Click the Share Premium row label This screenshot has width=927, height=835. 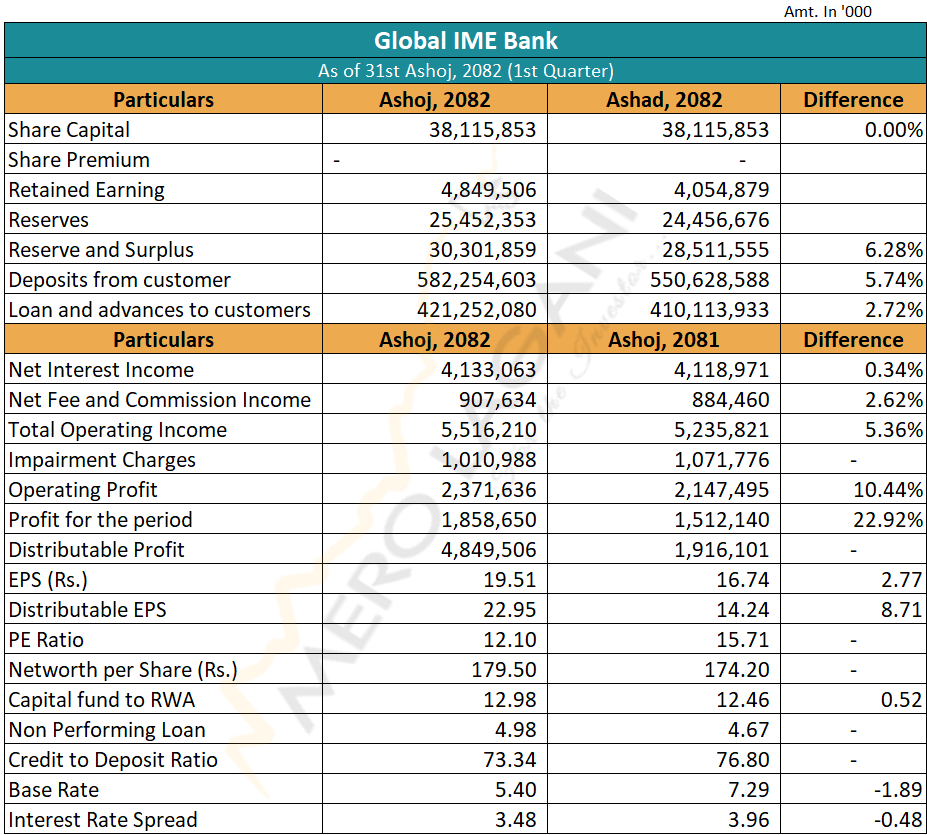(x=79, y=160)
